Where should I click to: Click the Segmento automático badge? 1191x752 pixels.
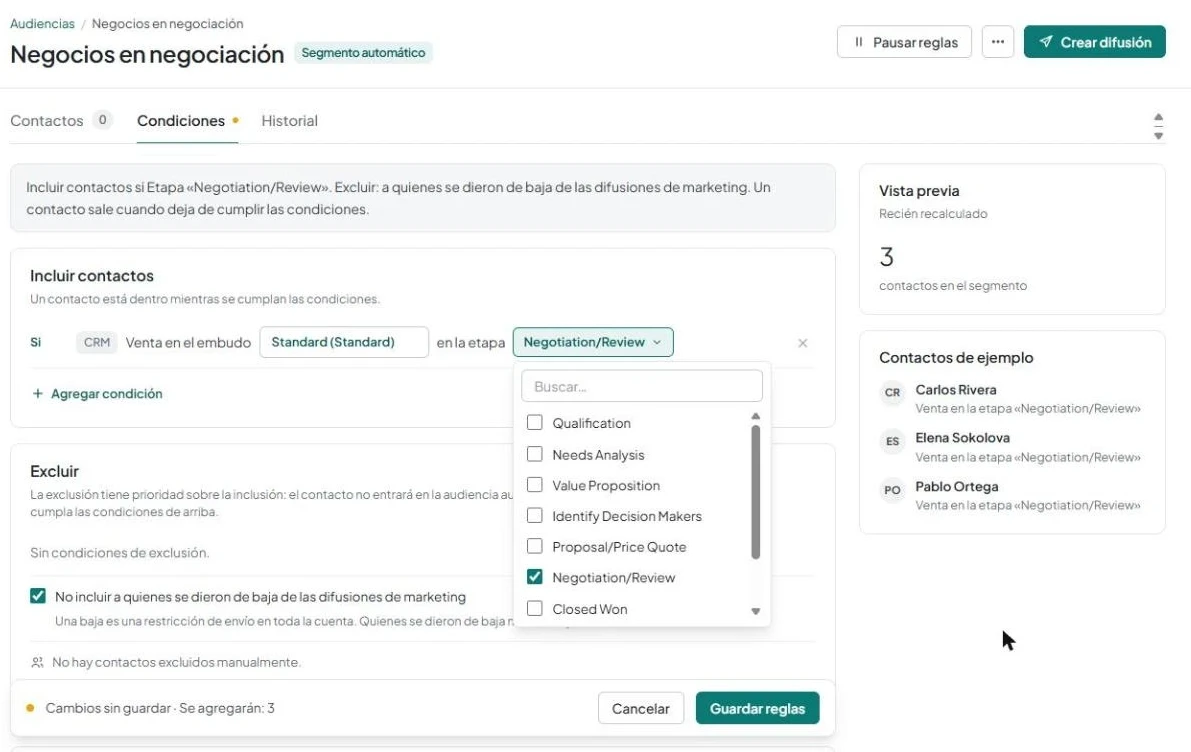pyautogui.click(x=363, y=52)
